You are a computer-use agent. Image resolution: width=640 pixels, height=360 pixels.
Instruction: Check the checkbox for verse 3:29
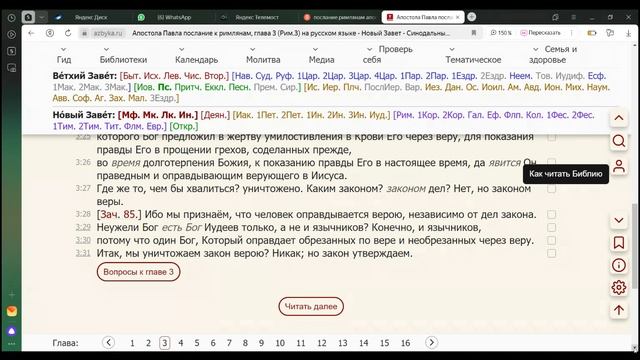click(551, 227)
